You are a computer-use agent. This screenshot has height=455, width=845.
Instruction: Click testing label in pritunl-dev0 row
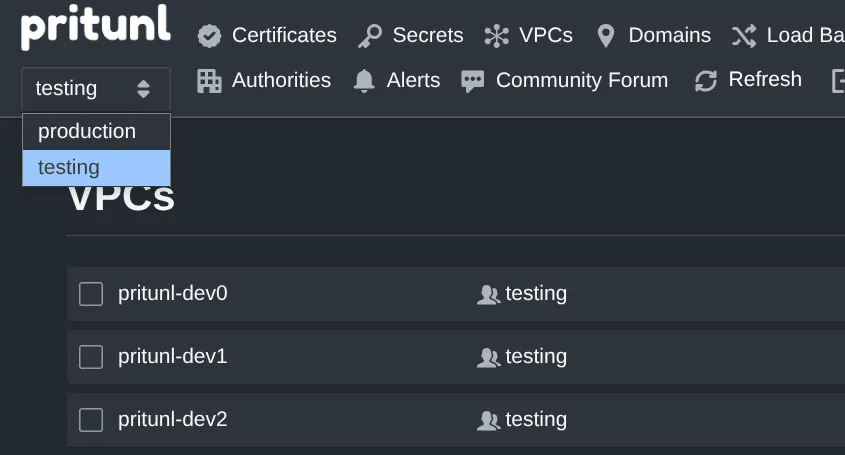tap(536, 294)
